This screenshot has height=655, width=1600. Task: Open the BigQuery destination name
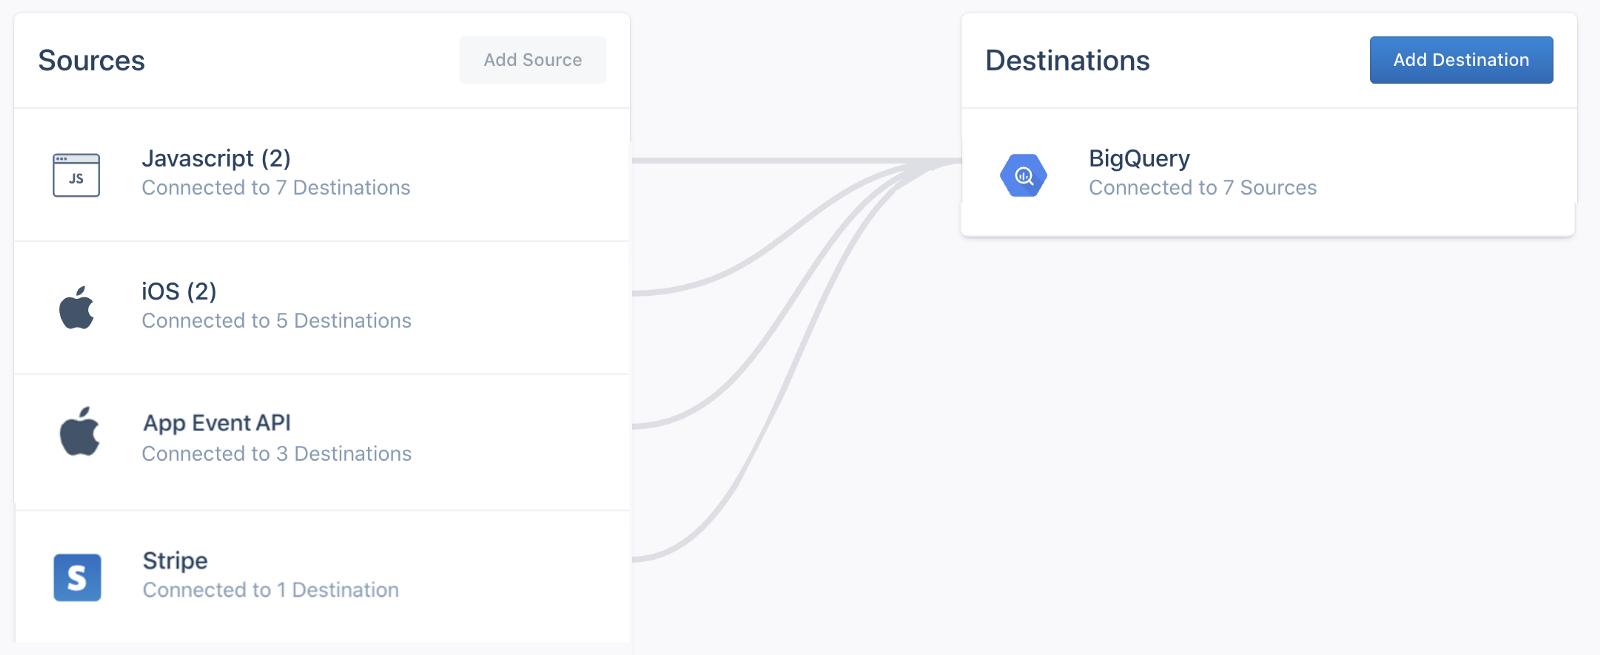(x=1139, y=159)
